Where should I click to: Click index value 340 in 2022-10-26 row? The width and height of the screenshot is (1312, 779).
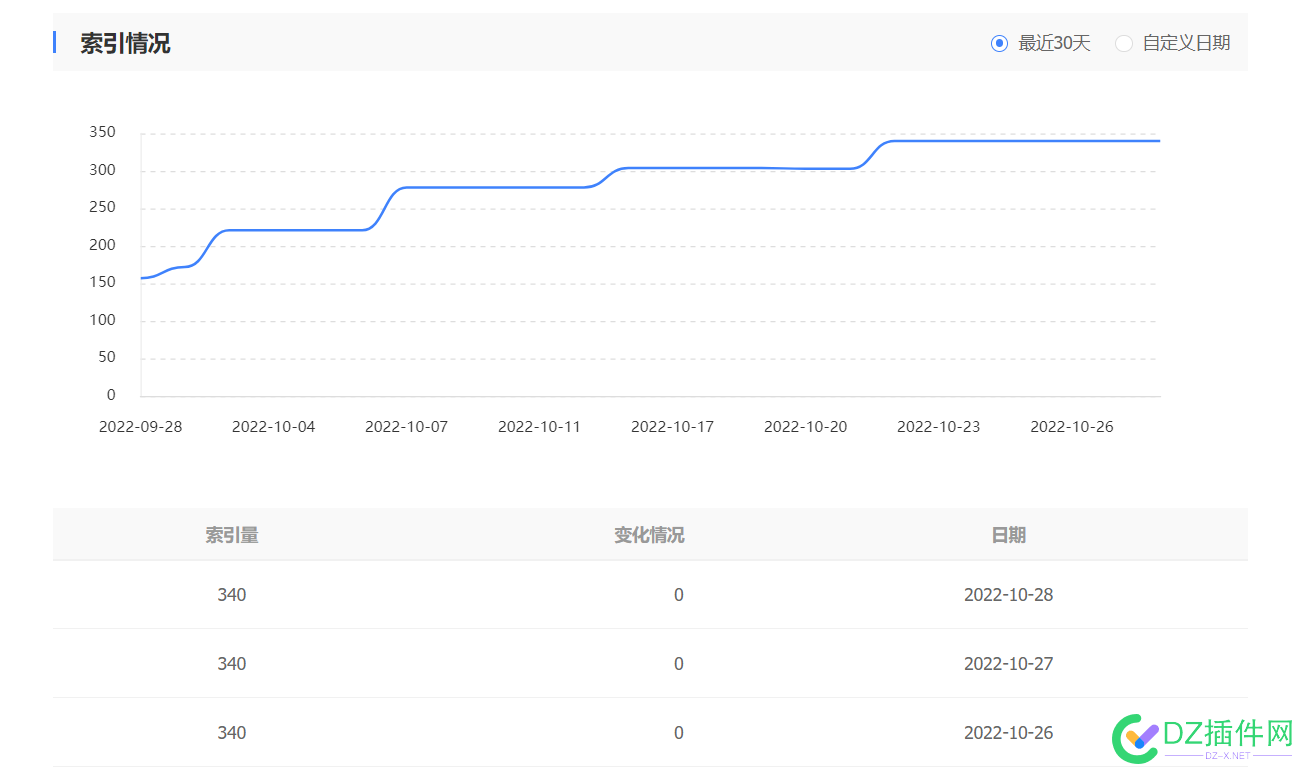point(232,733)
